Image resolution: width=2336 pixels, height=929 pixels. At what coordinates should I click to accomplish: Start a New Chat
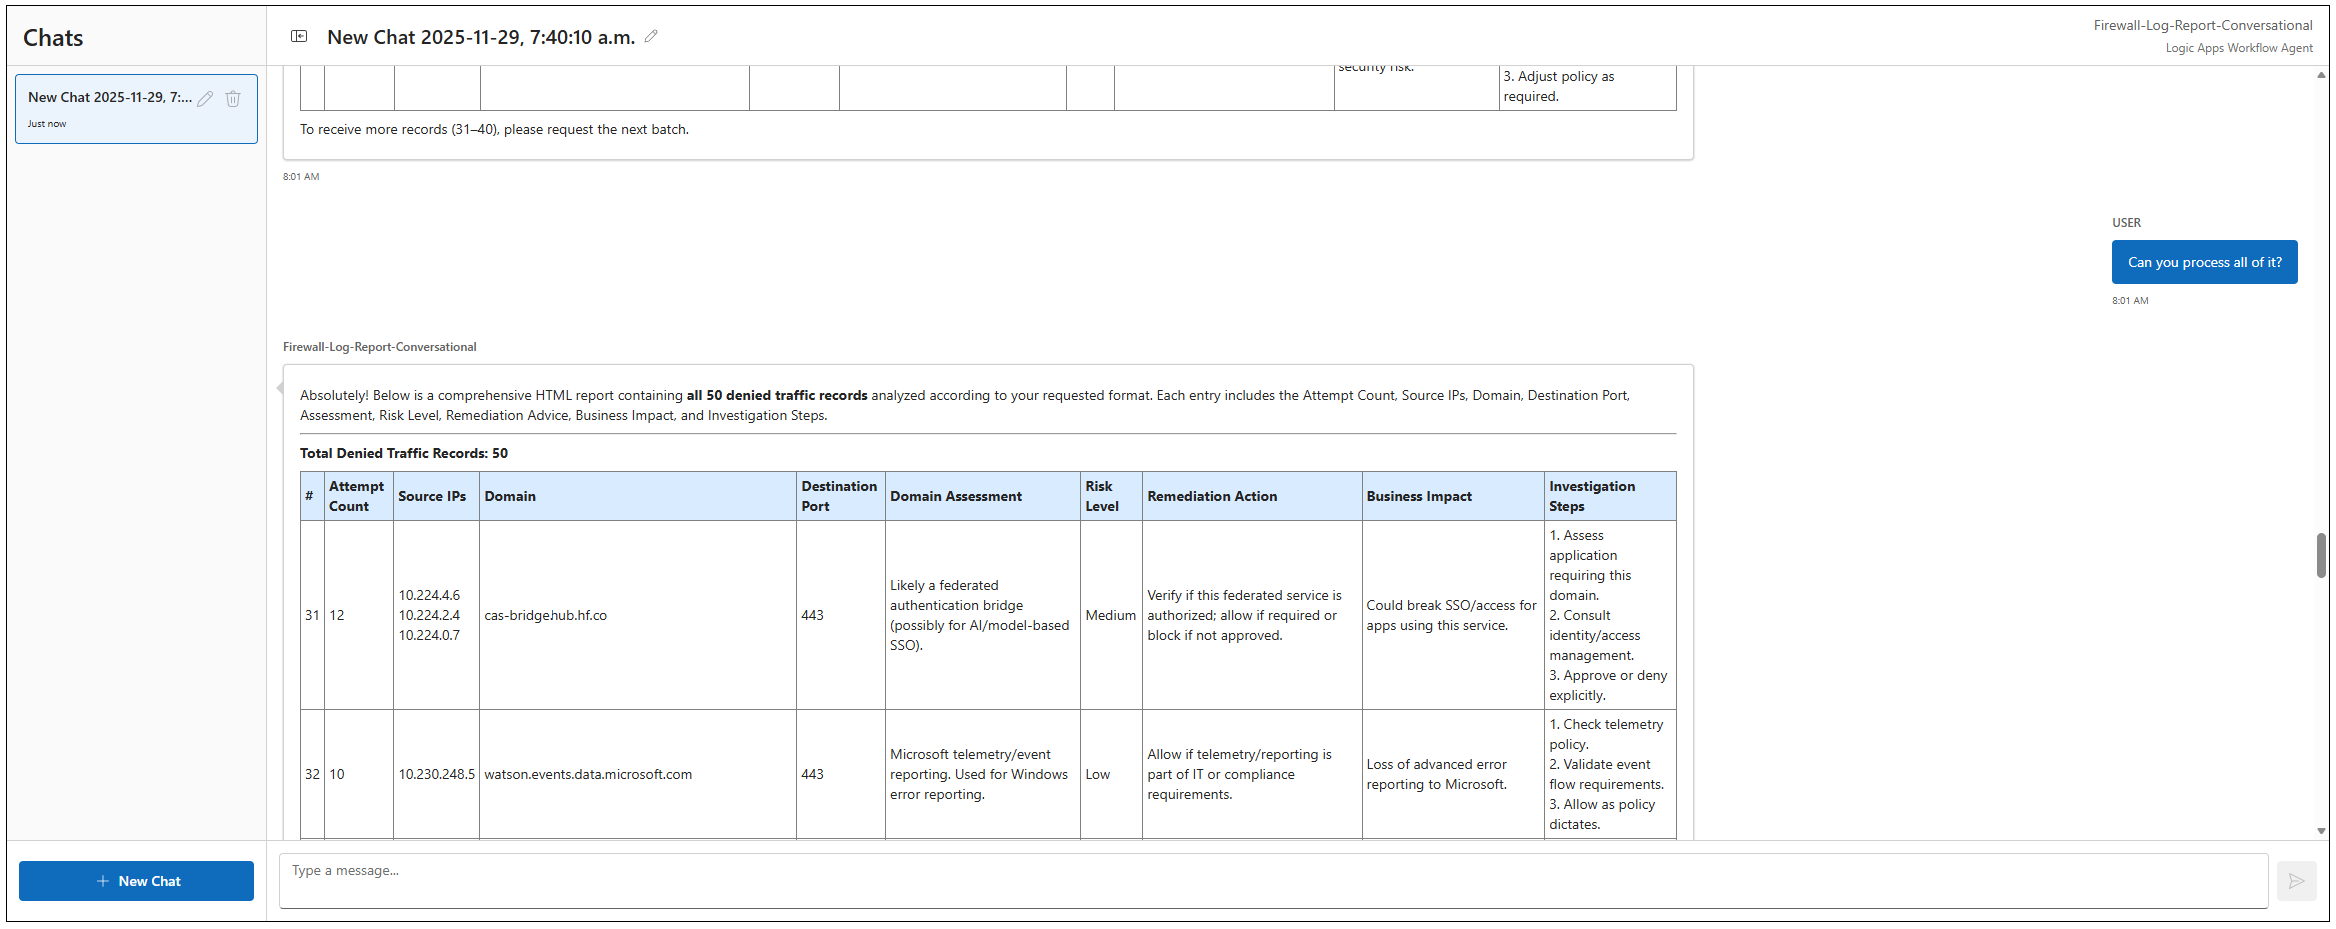tap(137, 881)
